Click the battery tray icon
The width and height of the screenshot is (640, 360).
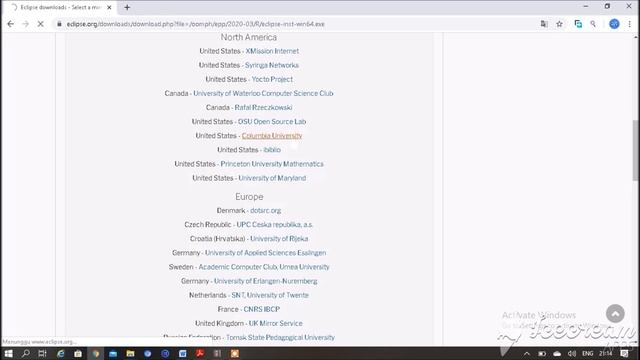click(x=542, y=353)
